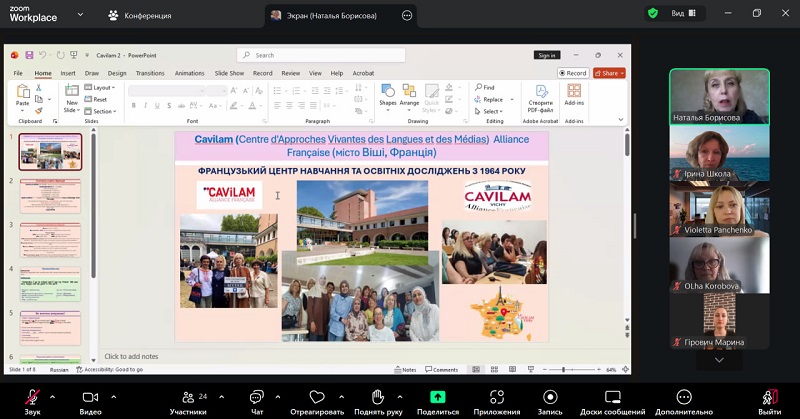800x419 pixels.
Task: Select Violetta Panchenko's video tile
Action: pos(719,207)
